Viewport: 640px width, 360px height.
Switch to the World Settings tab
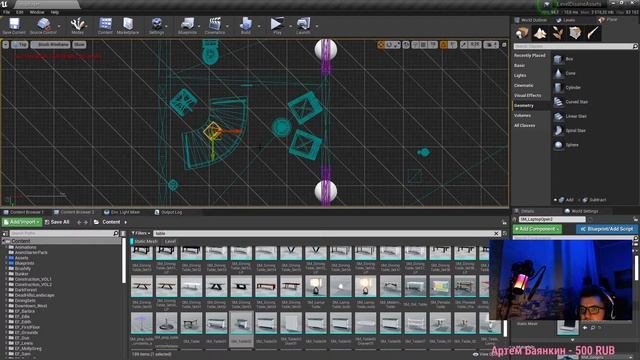(x=581, y=211)
